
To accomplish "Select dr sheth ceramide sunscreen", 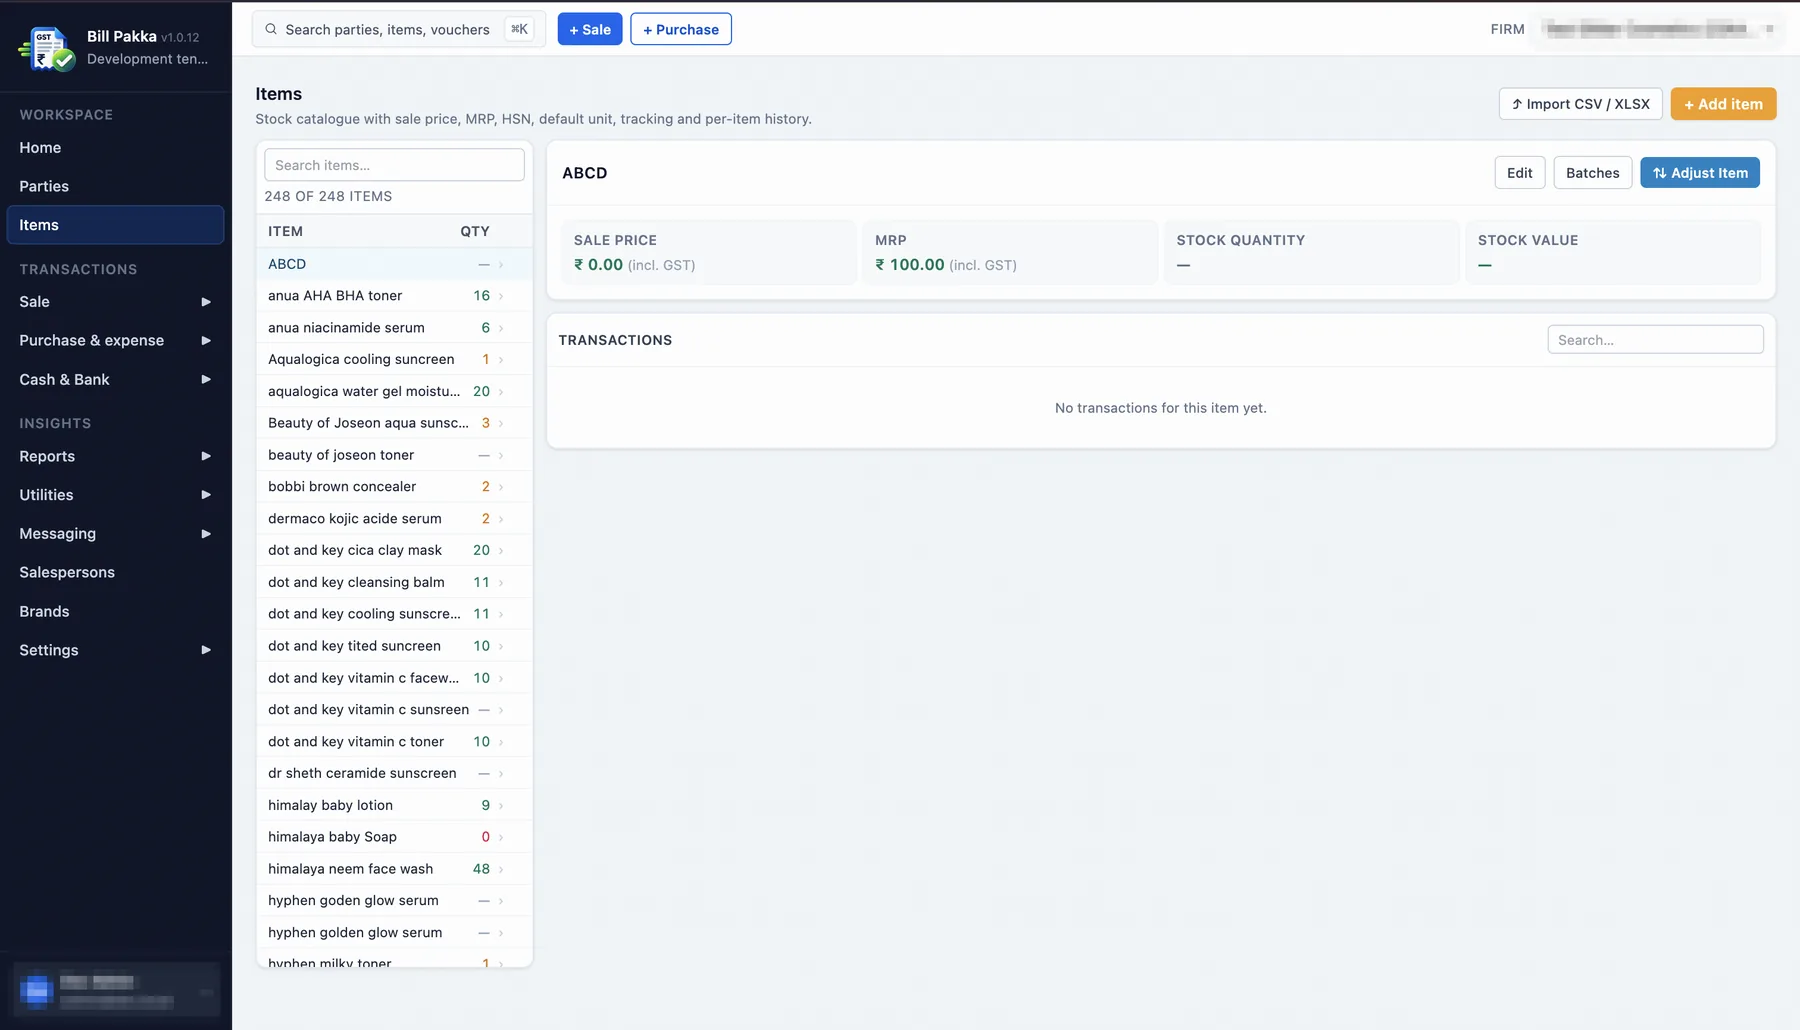I will pos(394,774).
